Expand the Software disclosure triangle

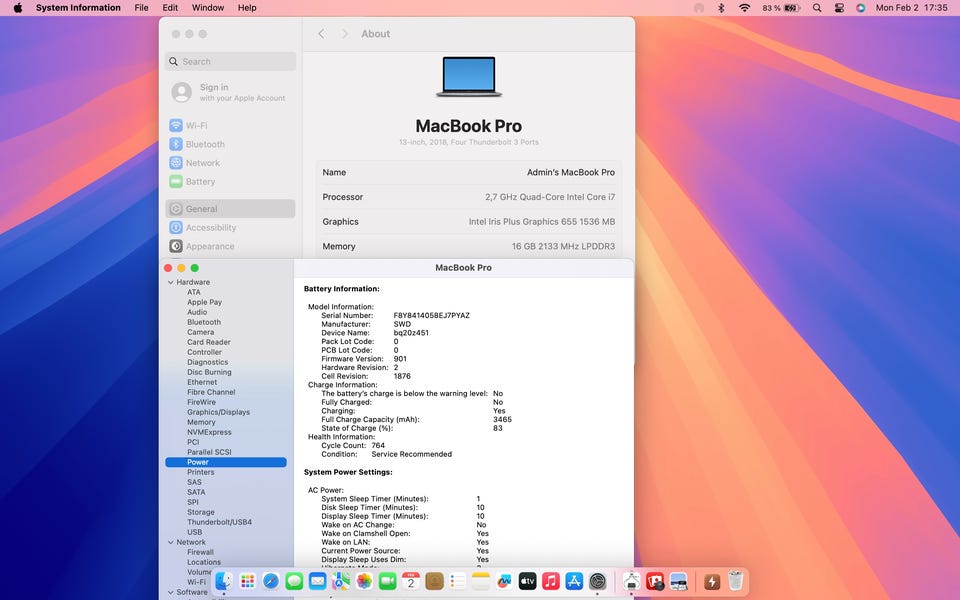169,592
